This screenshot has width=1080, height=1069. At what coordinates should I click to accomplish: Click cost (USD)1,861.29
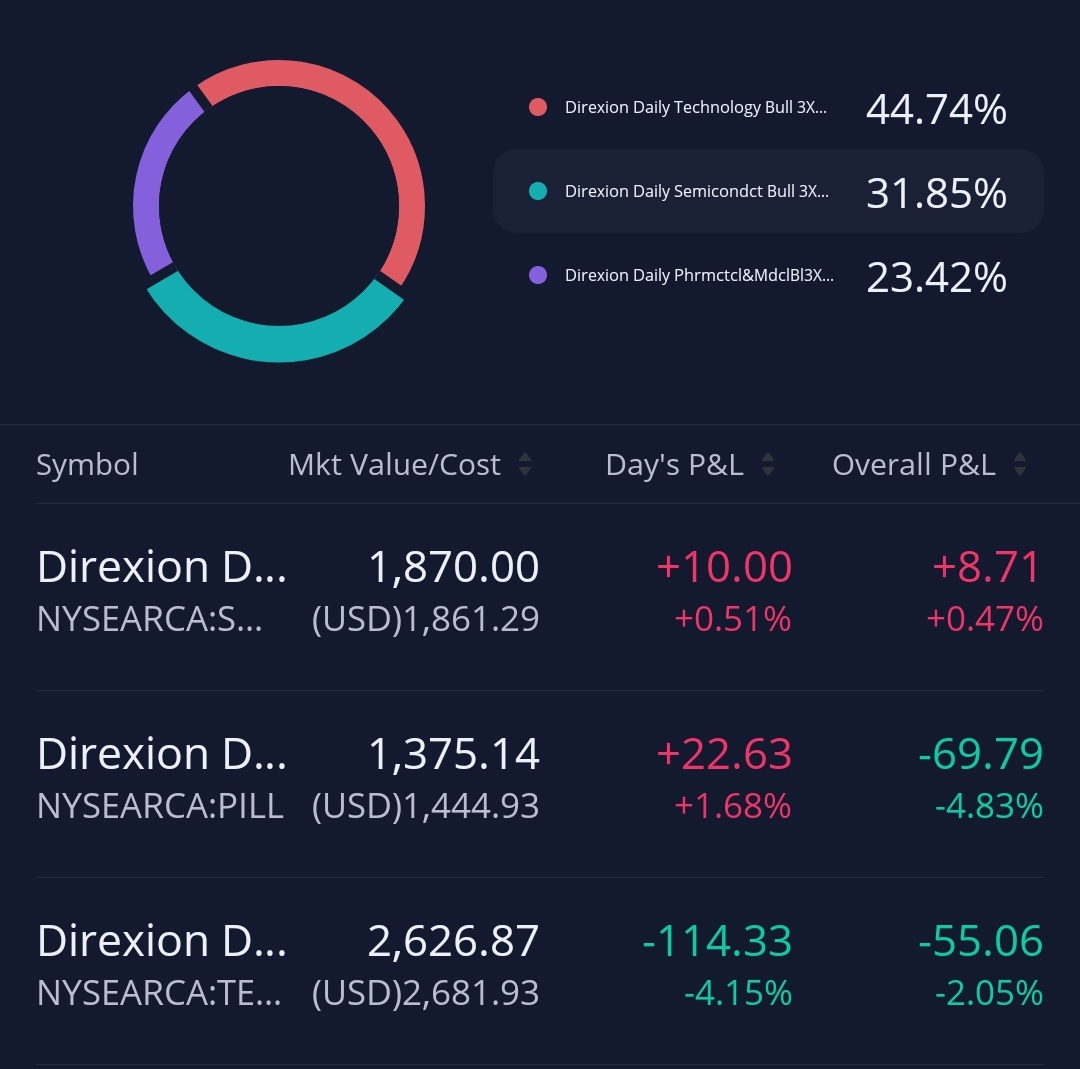(425, 619)
